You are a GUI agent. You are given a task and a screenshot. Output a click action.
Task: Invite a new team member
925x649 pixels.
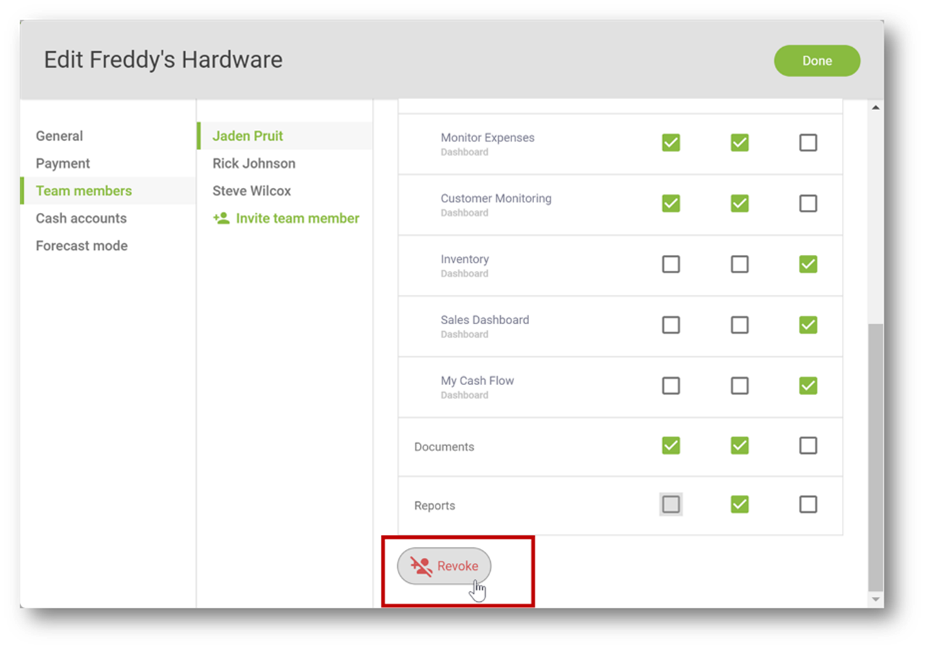(286, 218)
